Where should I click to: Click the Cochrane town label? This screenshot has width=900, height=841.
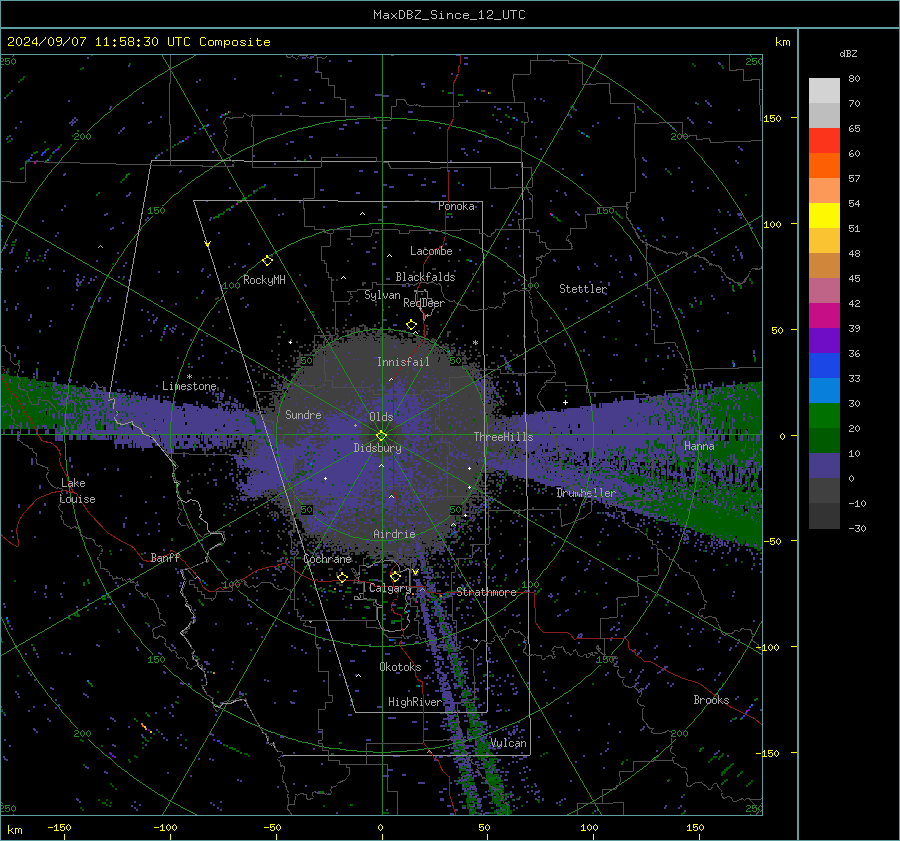[327, 559]
